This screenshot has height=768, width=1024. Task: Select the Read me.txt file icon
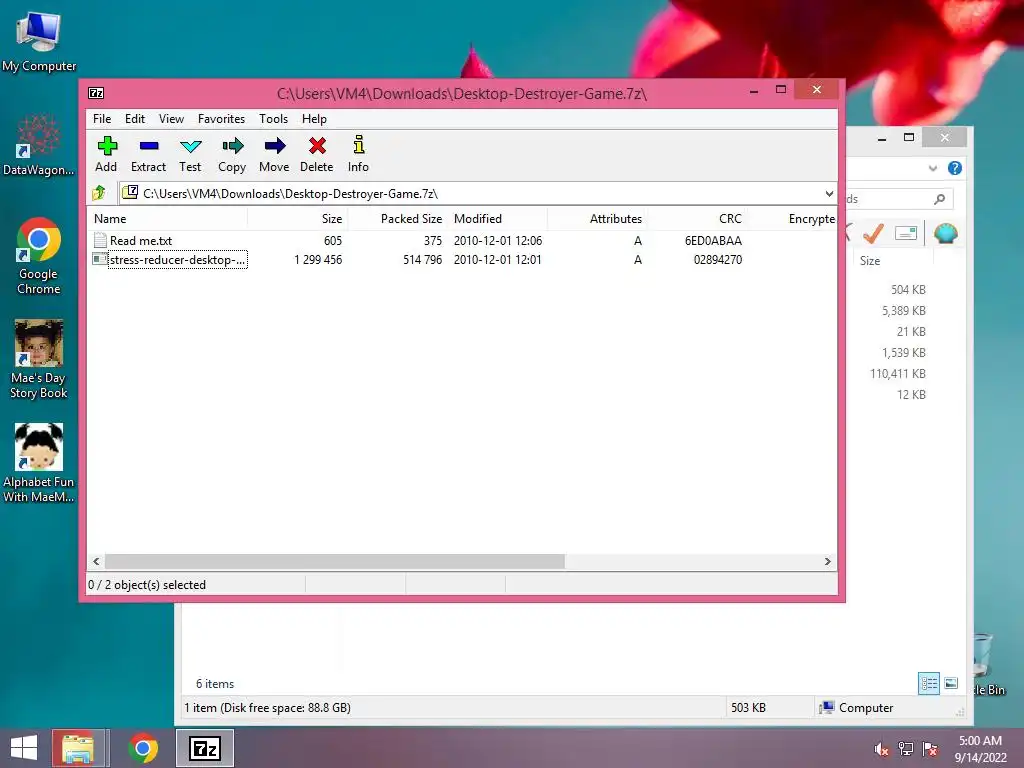tap(100, 240)
